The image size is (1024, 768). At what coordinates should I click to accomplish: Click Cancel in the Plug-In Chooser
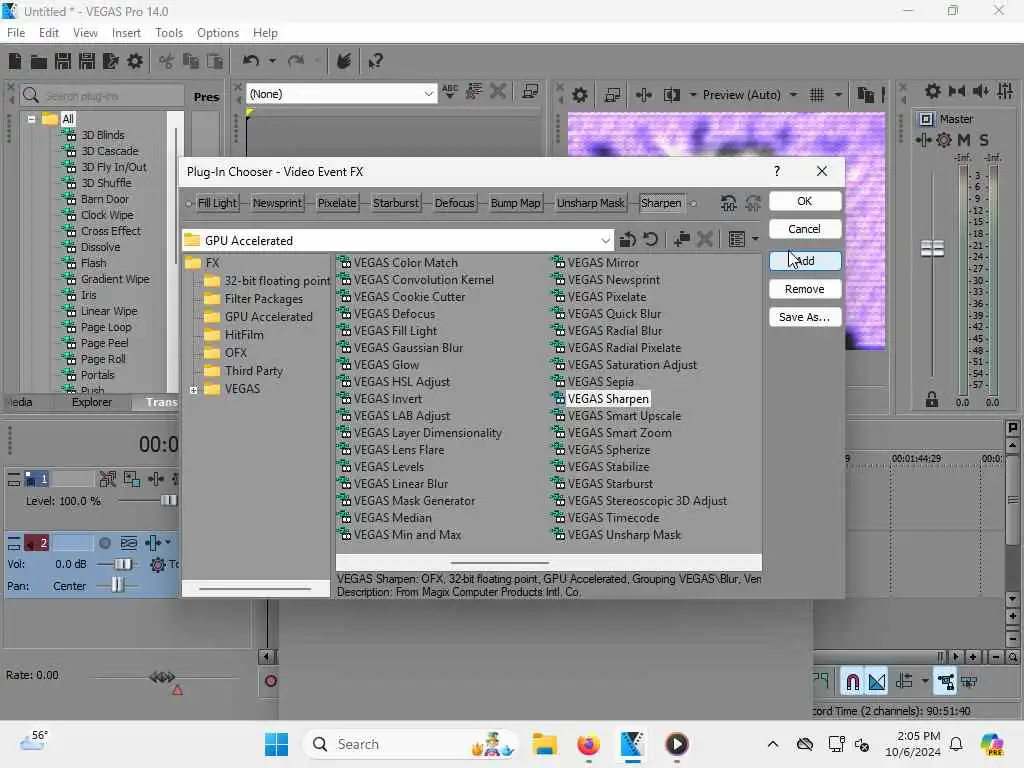coord(805,229)
